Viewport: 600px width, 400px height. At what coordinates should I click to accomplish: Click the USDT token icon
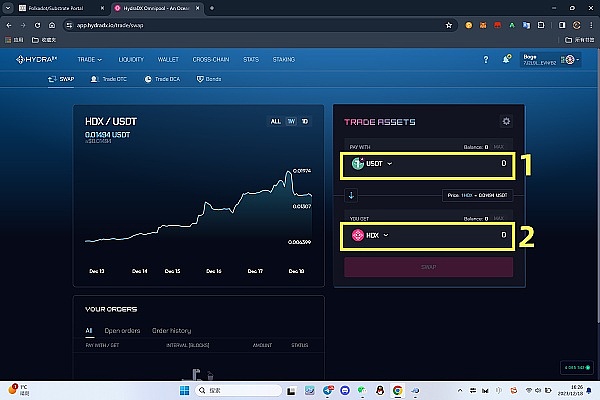pyautogui.click(x=358, y=163)
